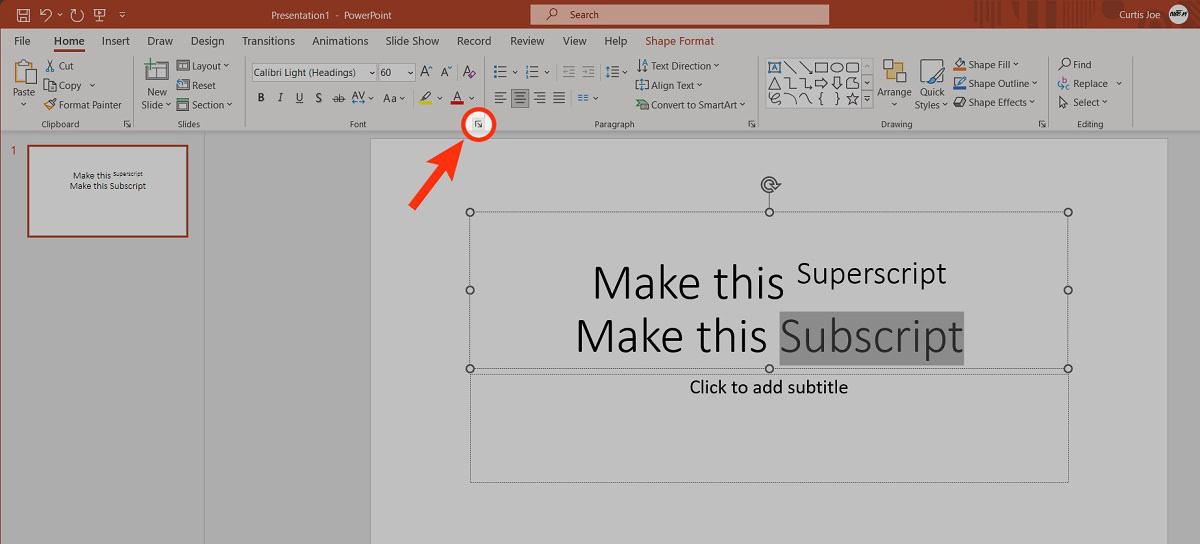This screenshot has width=1200, height=544.
Task: Toggle italic formatting
Action: click(281, 98)
